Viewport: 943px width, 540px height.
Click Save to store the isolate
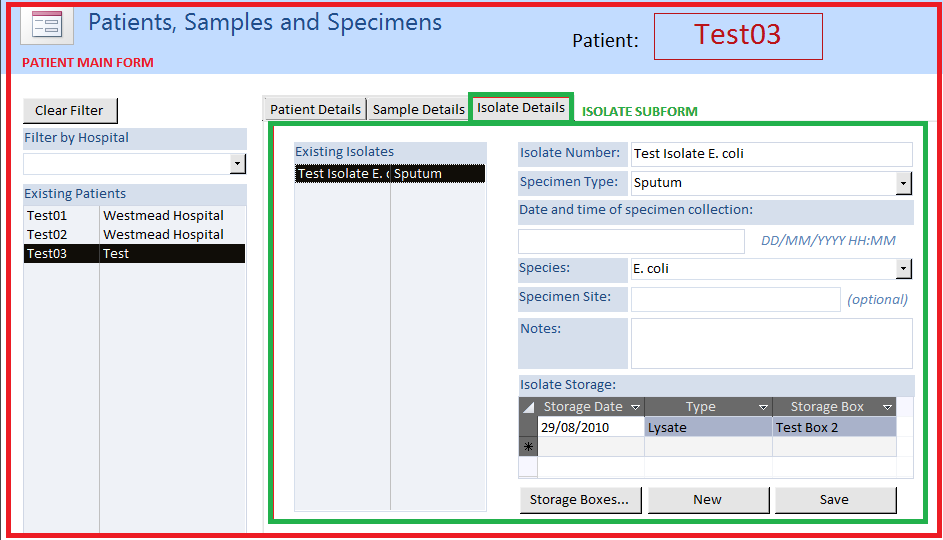pos(835,500)
